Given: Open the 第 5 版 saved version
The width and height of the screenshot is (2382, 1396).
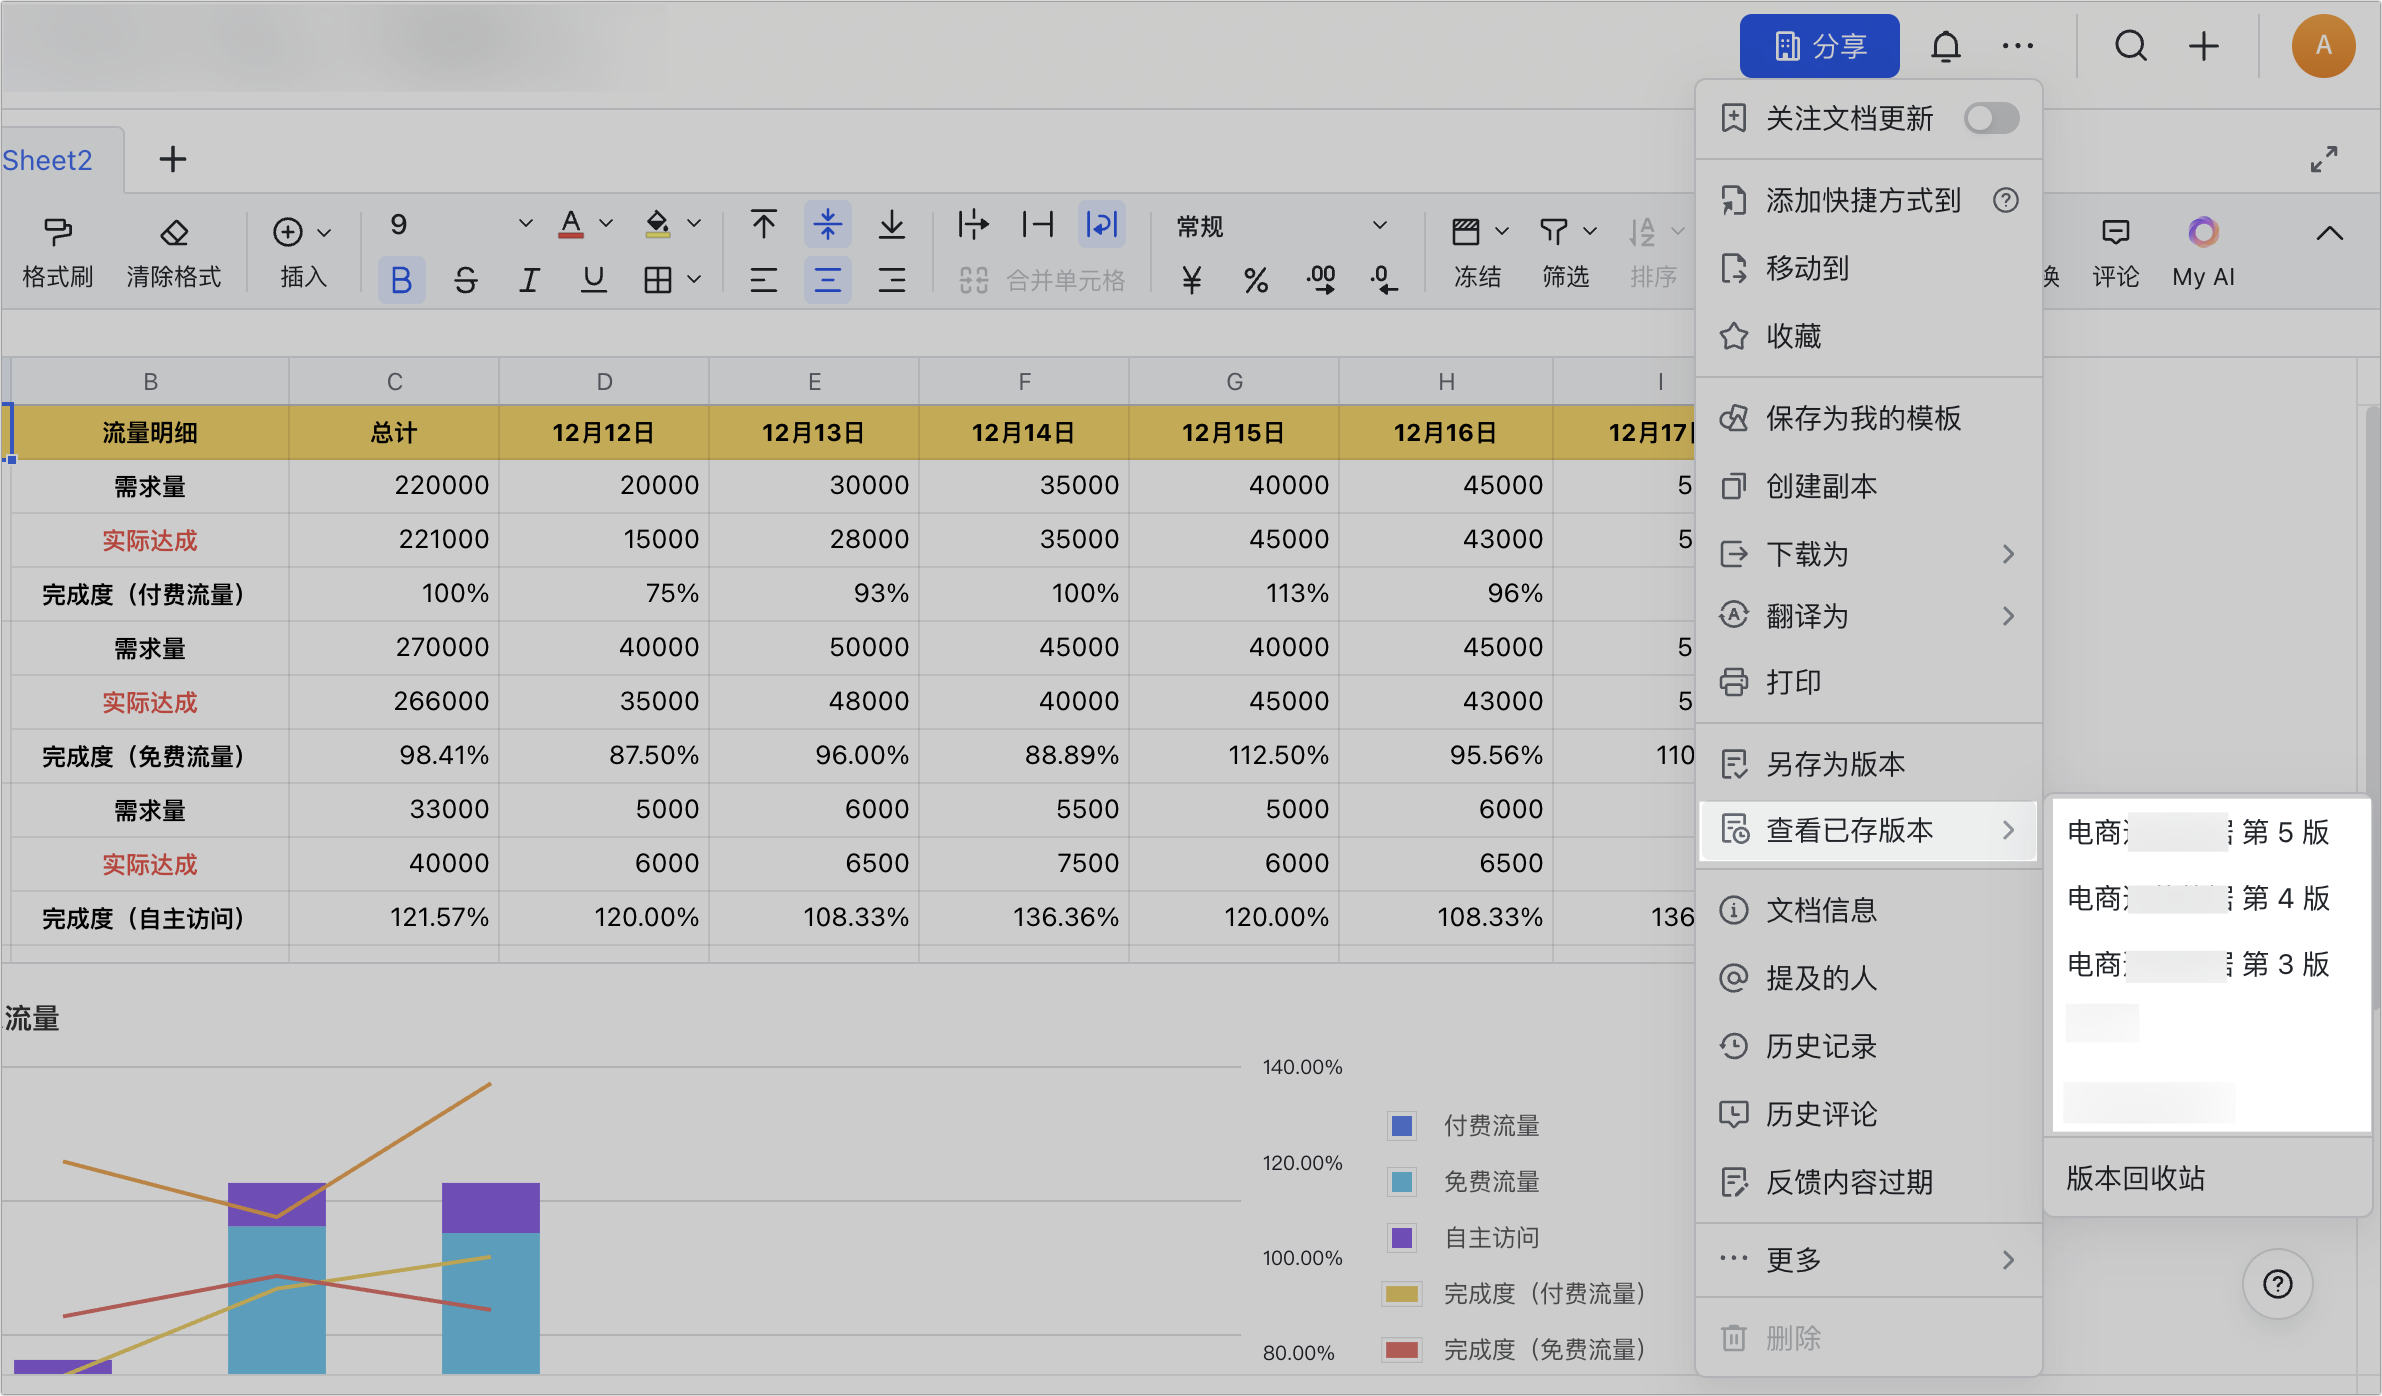Looking at the screenshot, I should click(2198, 832).
